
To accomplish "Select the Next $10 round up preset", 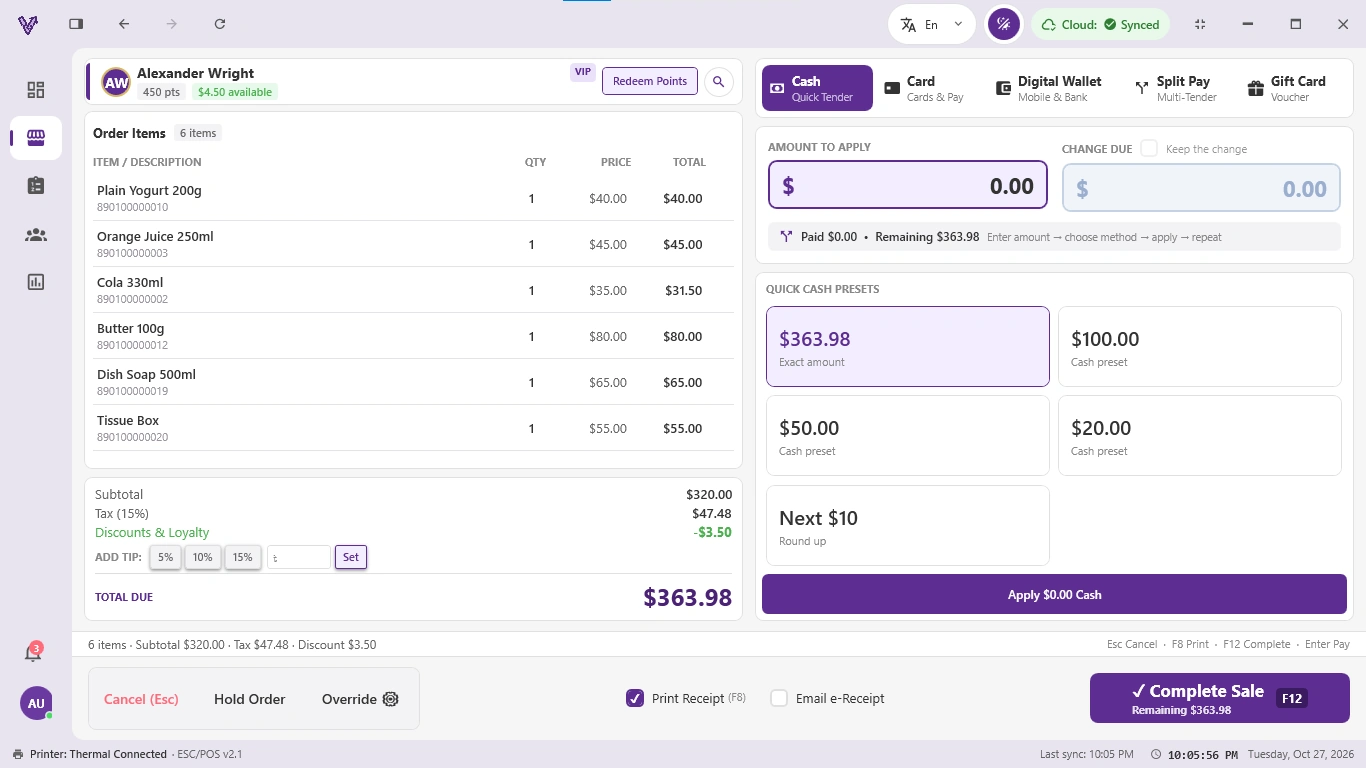I will tap(908, 525).
